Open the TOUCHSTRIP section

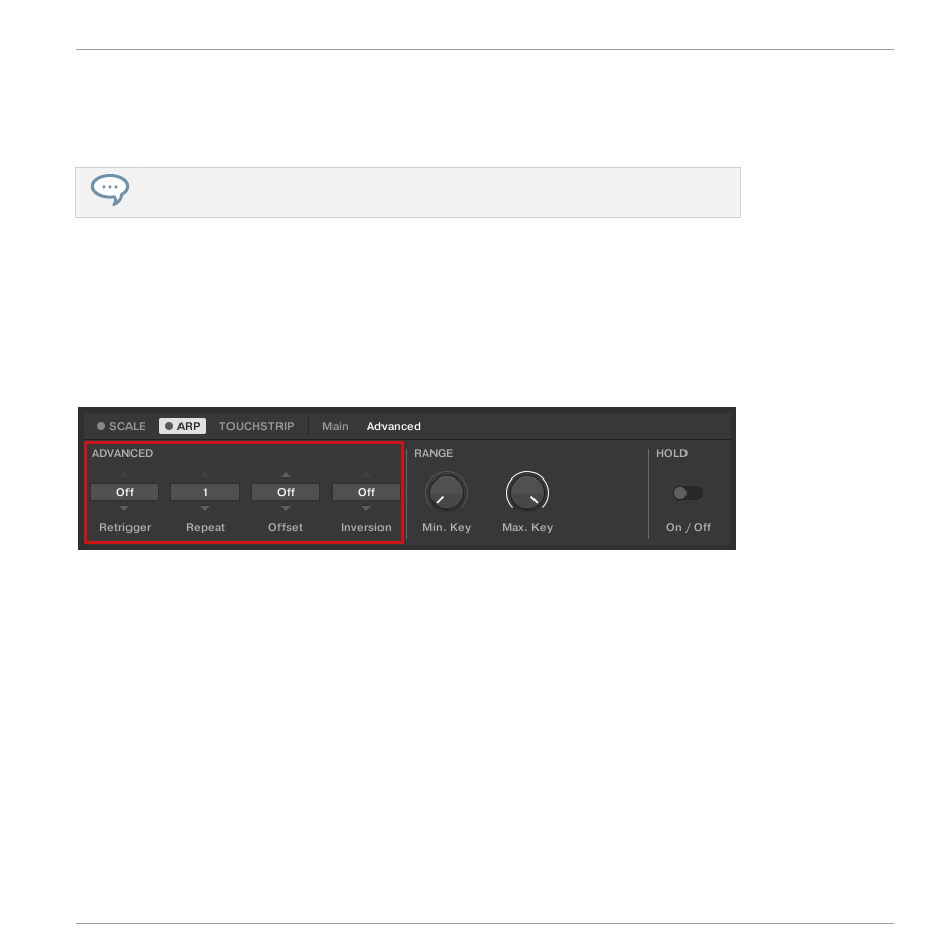(257, 426)
